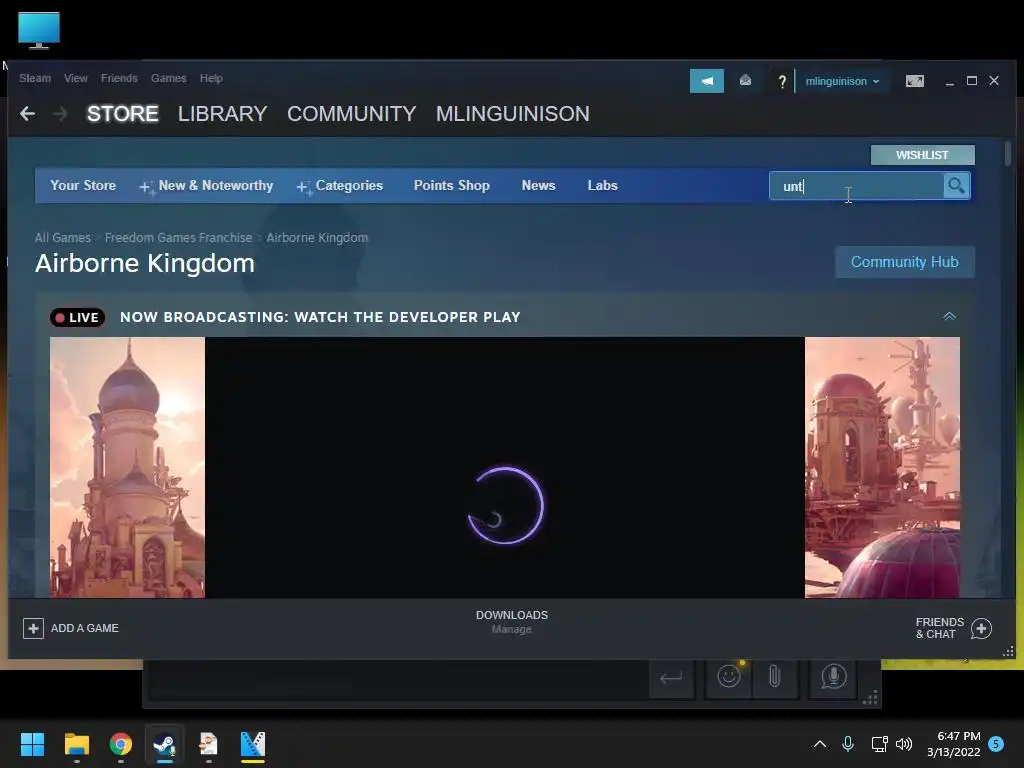Click the All Games breadcrumb
This screenshot has height=768, width=1024.
click(x=63, y=238)
